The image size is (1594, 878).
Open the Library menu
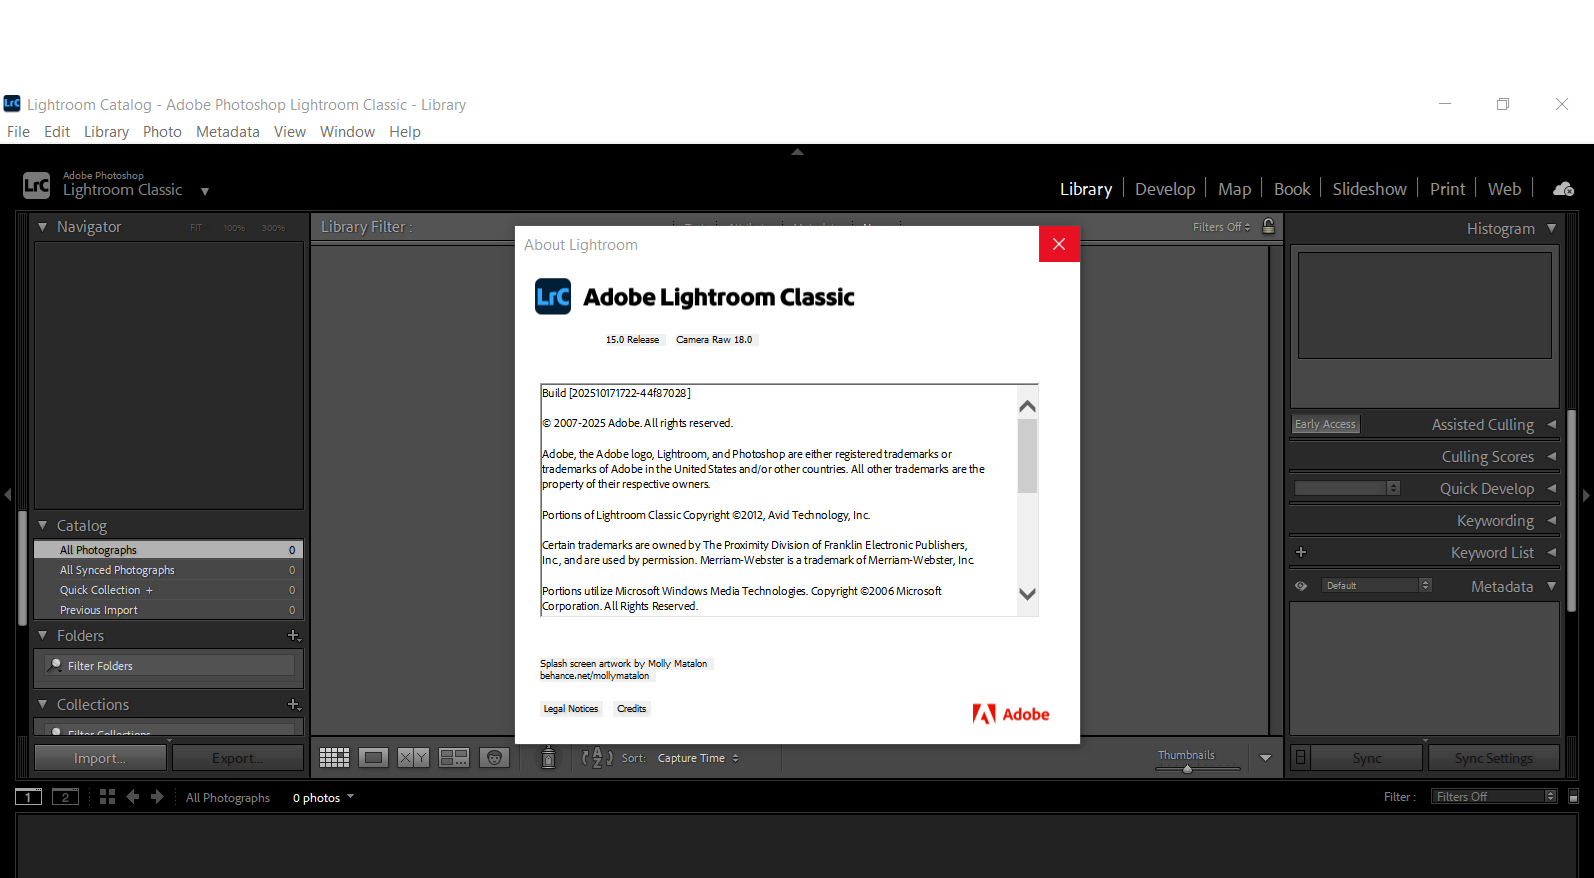pyautogui.click(x=106, y=132)
